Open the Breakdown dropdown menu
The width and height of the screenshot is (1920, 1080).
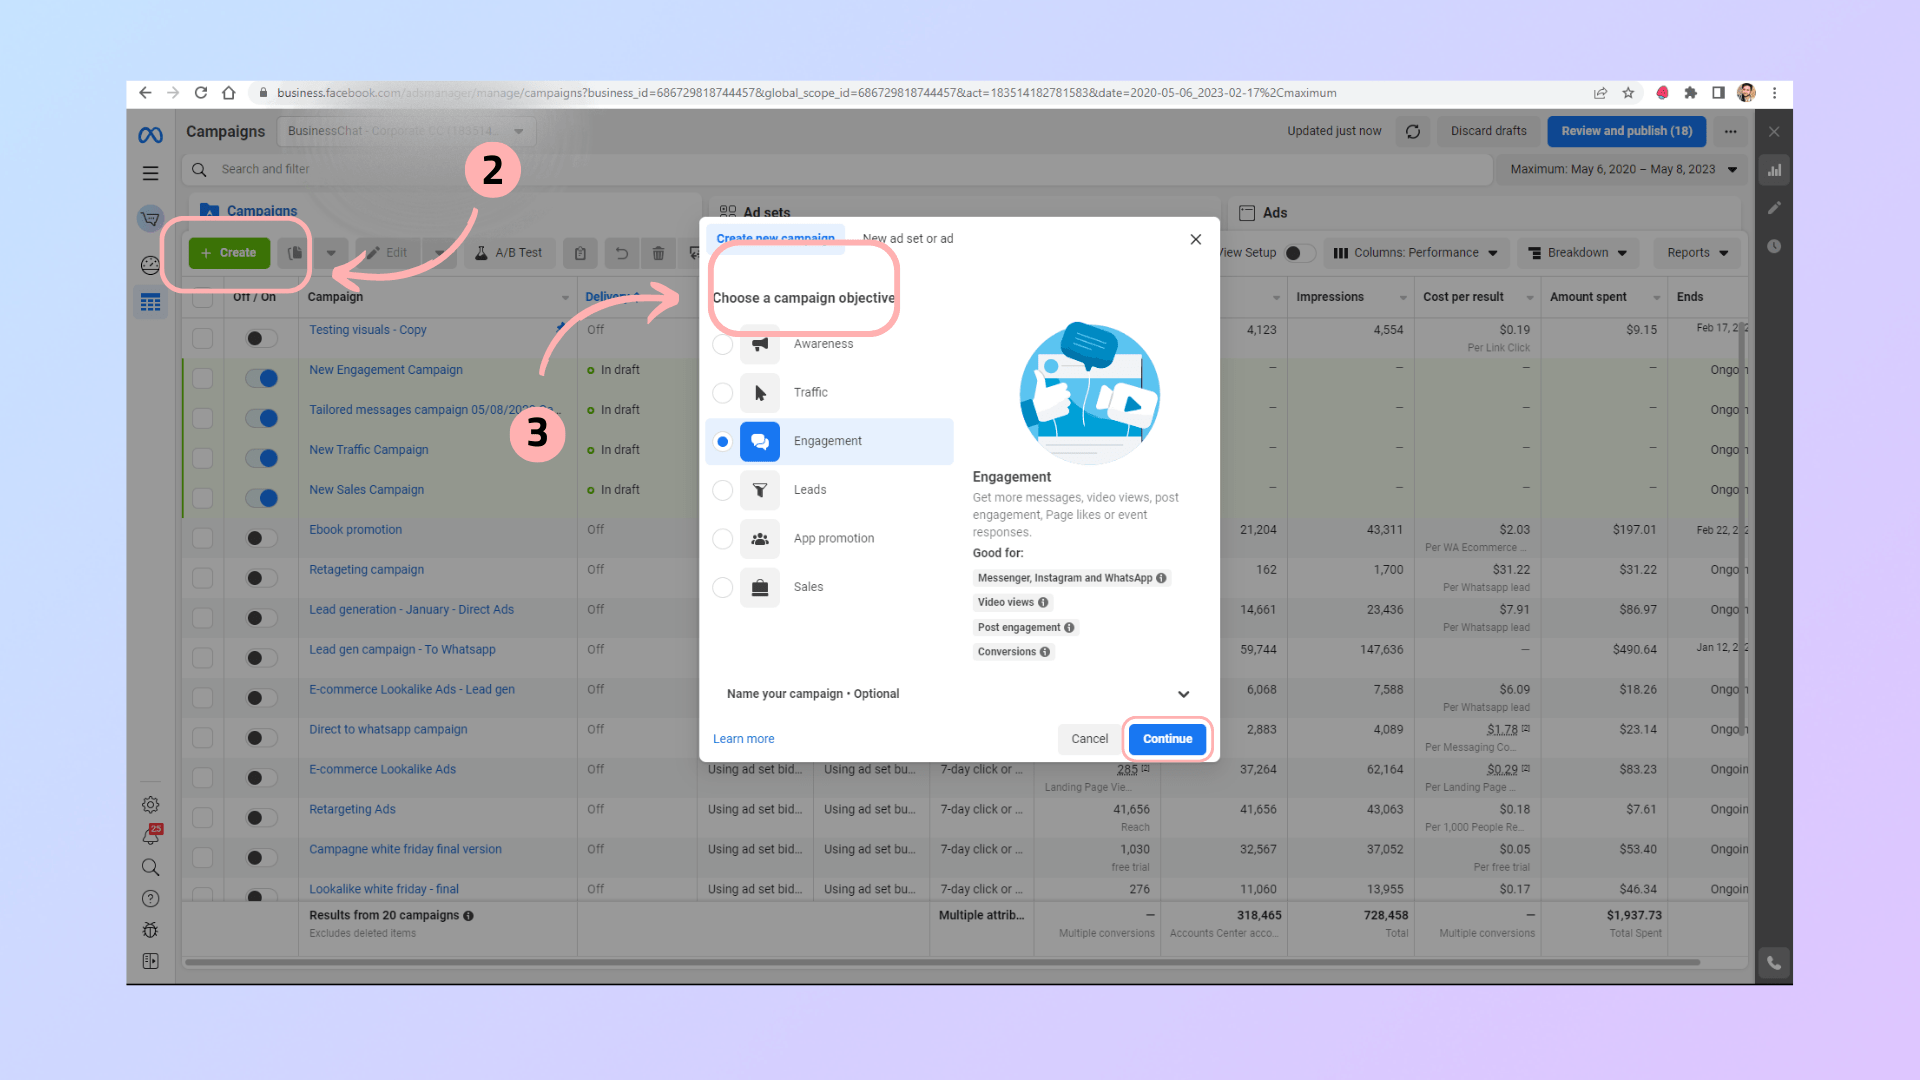point(1580,252)
